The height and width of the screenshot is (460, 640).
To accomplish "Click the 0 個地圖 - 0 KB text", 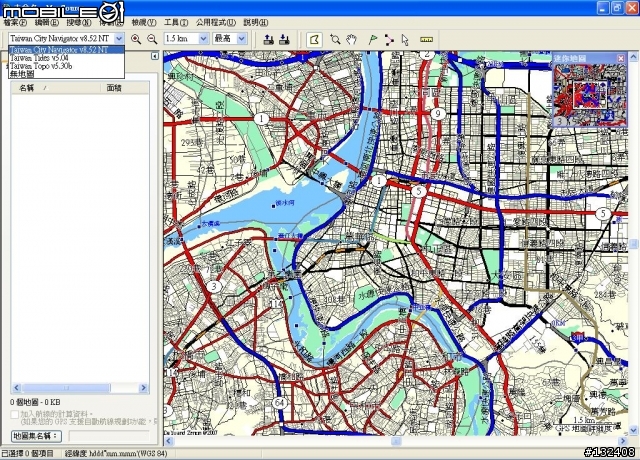I will (x=36, y=402).
